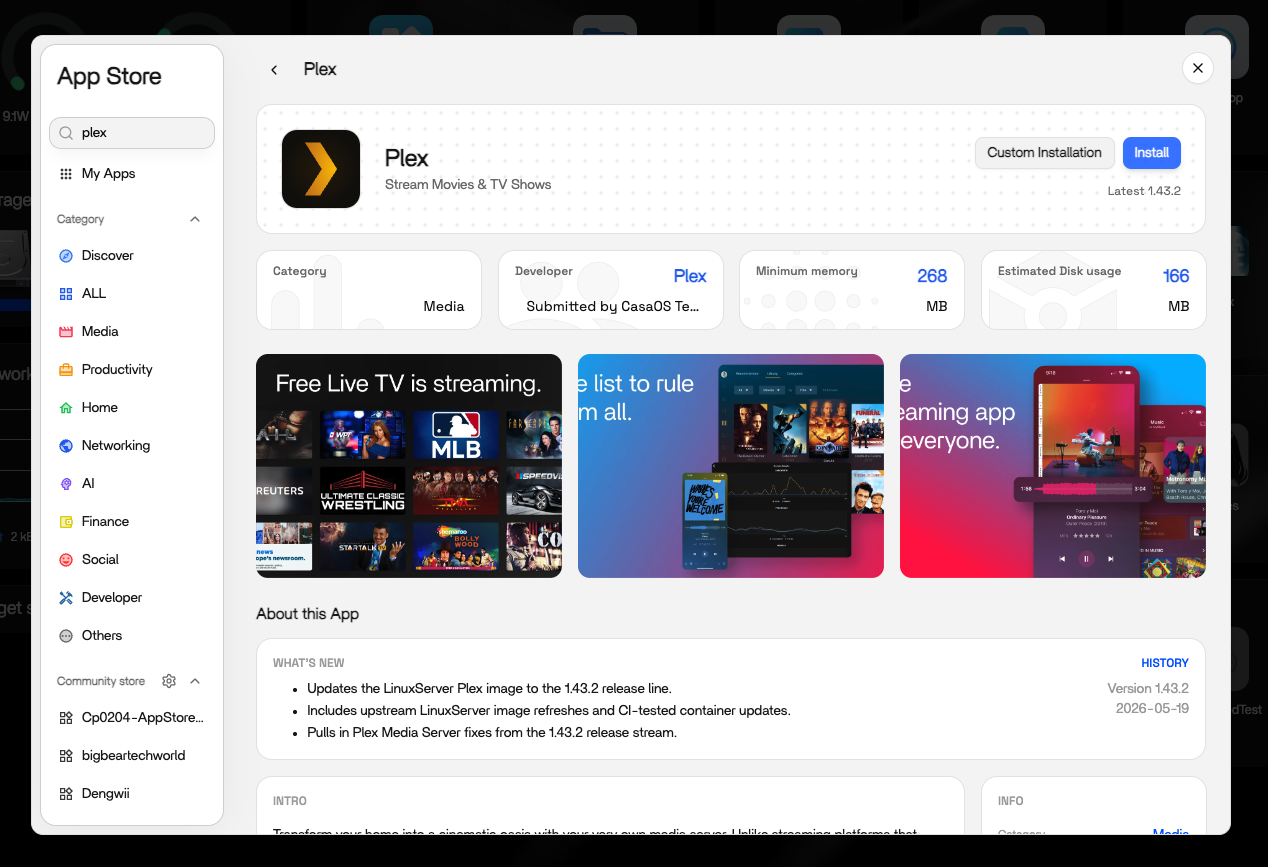Click the back arrow beside the Plex title
Viewport: 1268px width, 867px height.
274,69
